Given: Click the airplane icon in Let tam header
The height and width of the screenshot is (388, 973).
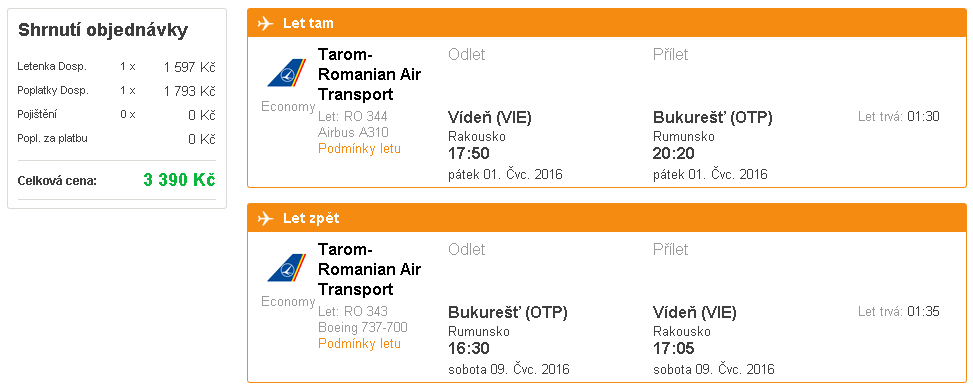Looking at the screenshot, I should (x=265, y=24).
